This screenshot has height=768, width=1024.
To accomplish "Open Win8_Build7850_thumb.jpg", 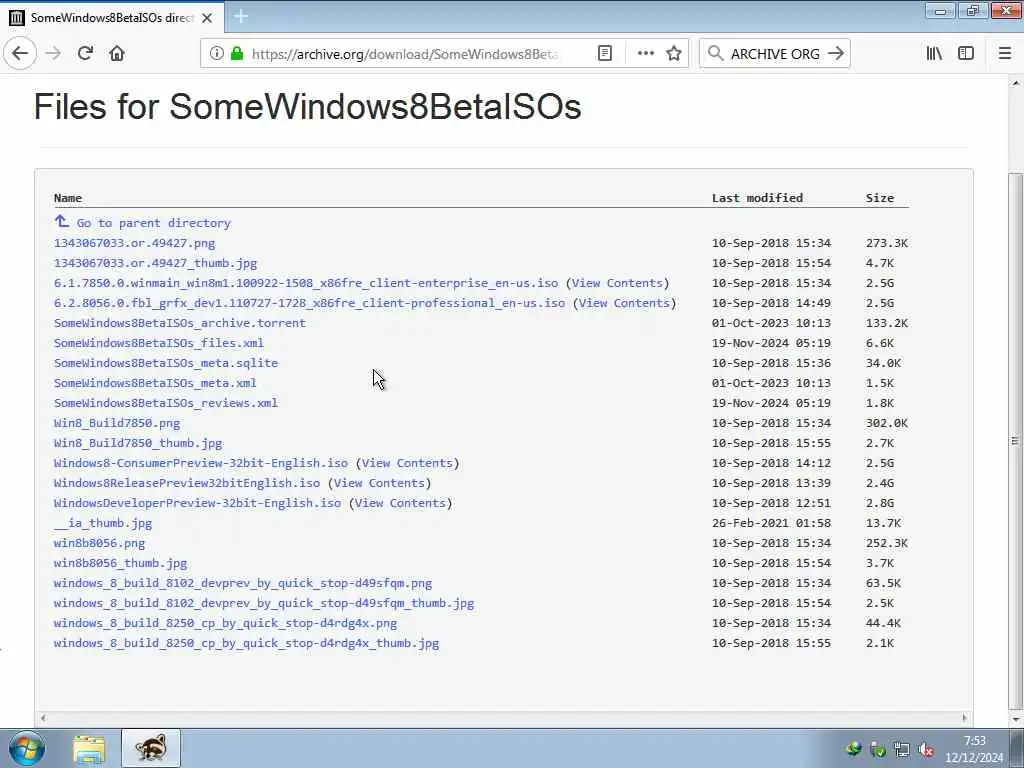I will tap(138, 443).
